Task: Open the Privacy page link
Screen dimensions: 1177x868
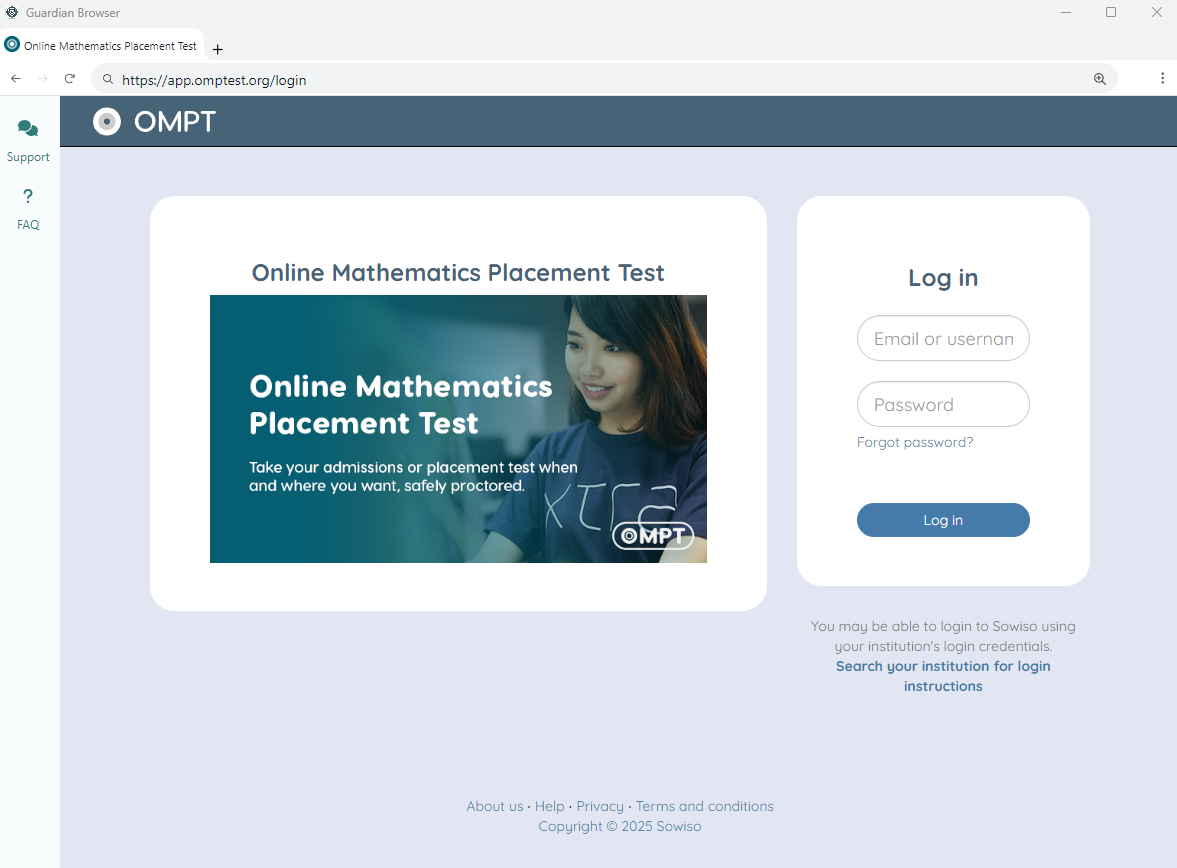Action: [x=599, y=806]
